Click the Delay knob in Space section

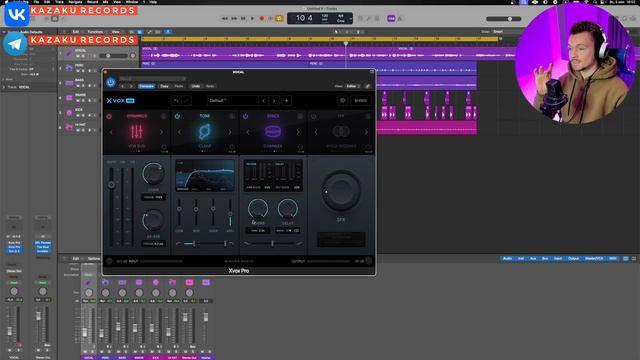pyautogui.click(x=288, y=209)
